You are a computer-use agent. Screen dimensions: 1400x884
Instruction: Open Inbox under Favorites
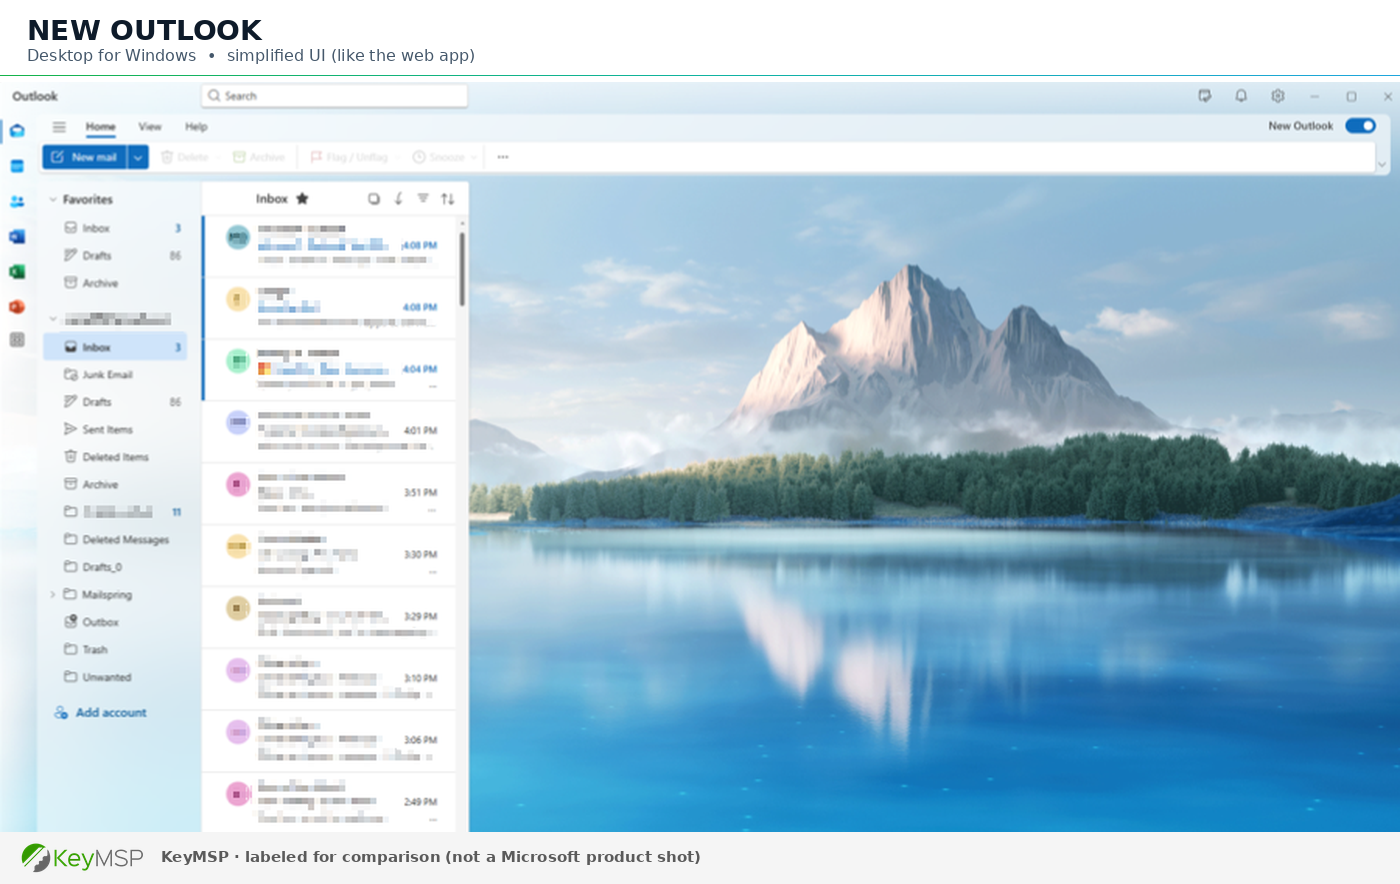click(x=115, y=228)
